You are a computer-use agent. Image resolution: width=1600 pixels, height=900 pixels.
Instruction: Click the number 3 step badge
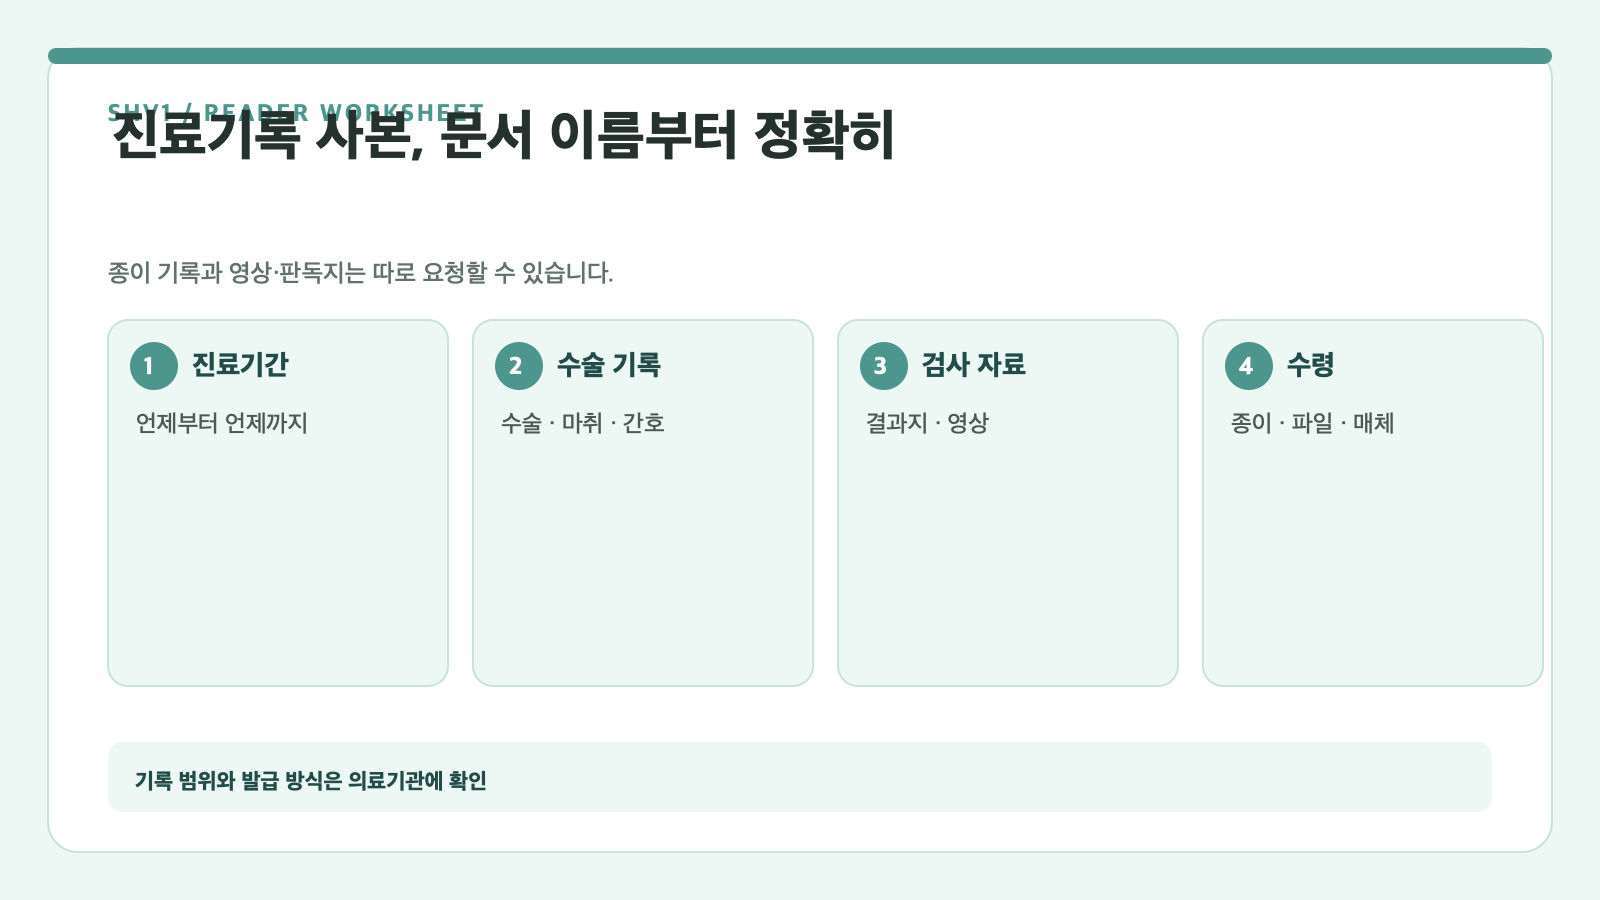point(884,366)
